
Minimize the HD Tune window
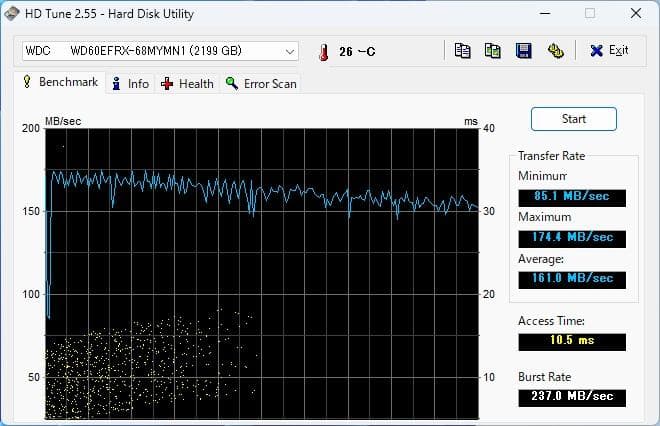(545, 14)
